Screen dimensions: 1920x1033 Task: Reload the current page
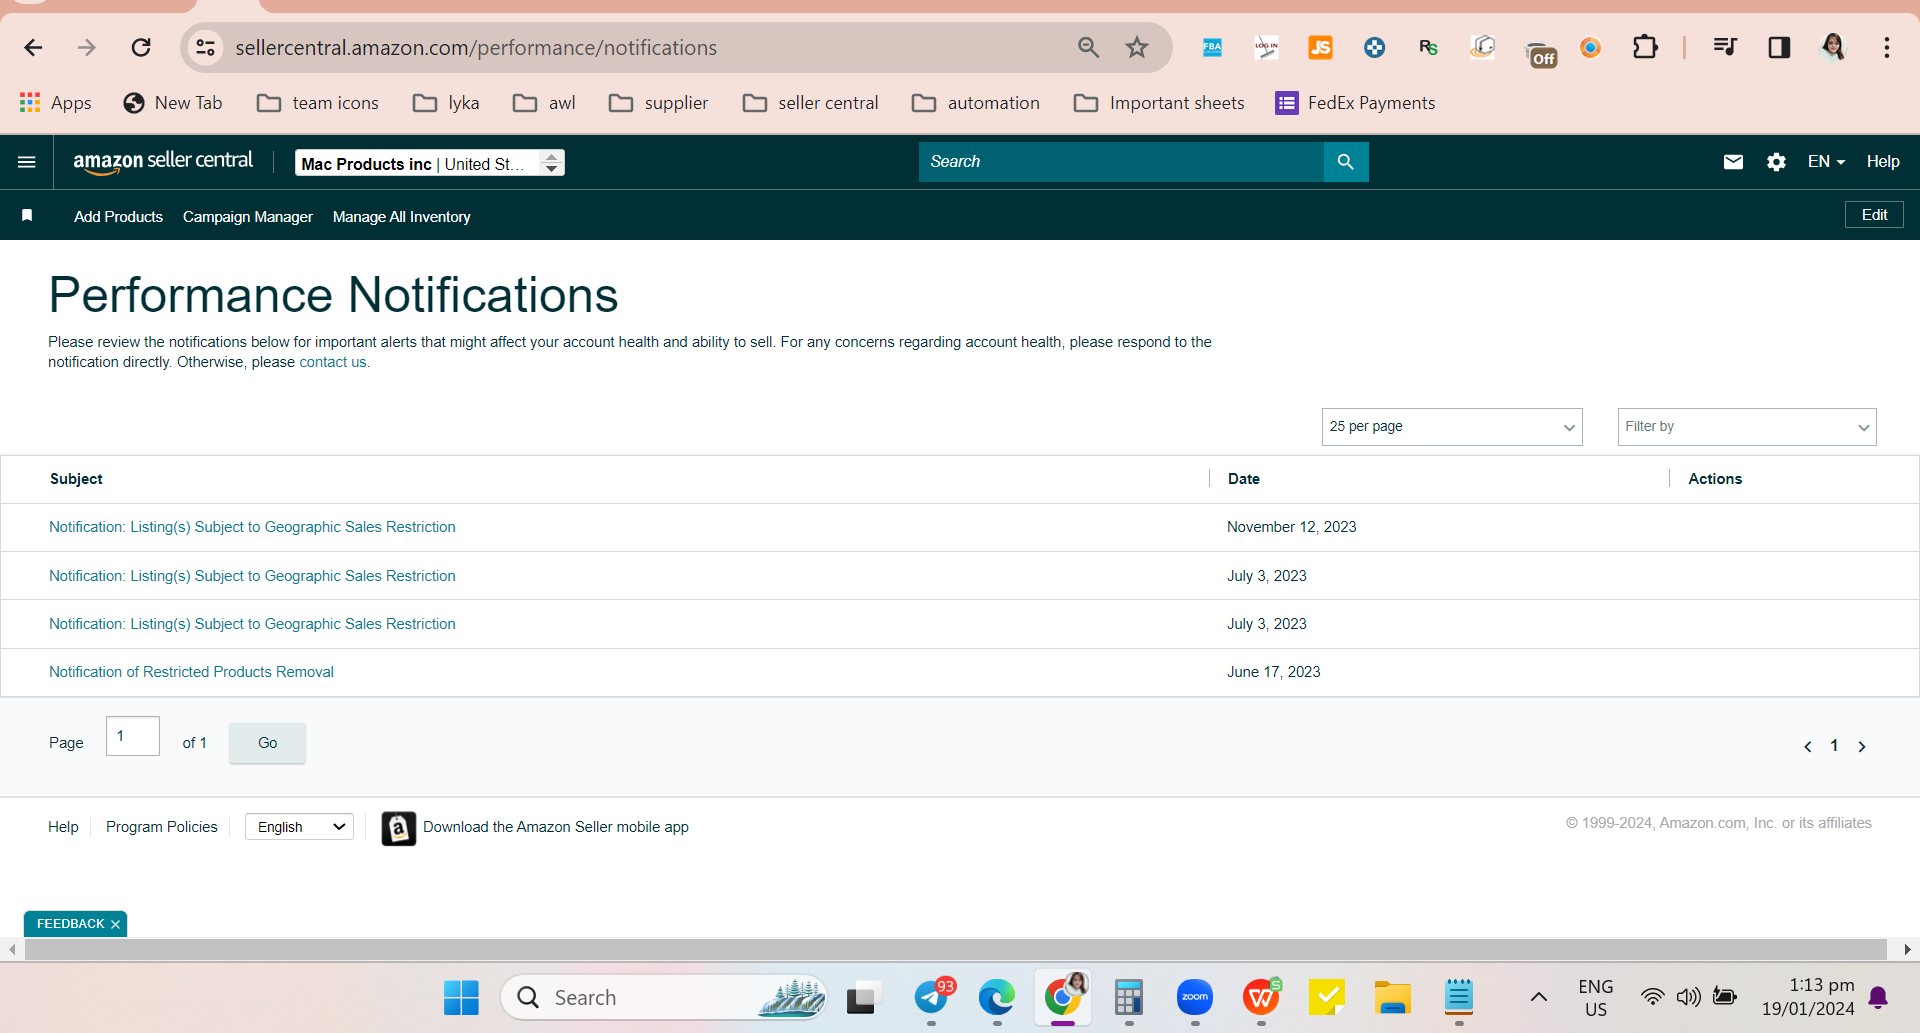tap(141, 47)
